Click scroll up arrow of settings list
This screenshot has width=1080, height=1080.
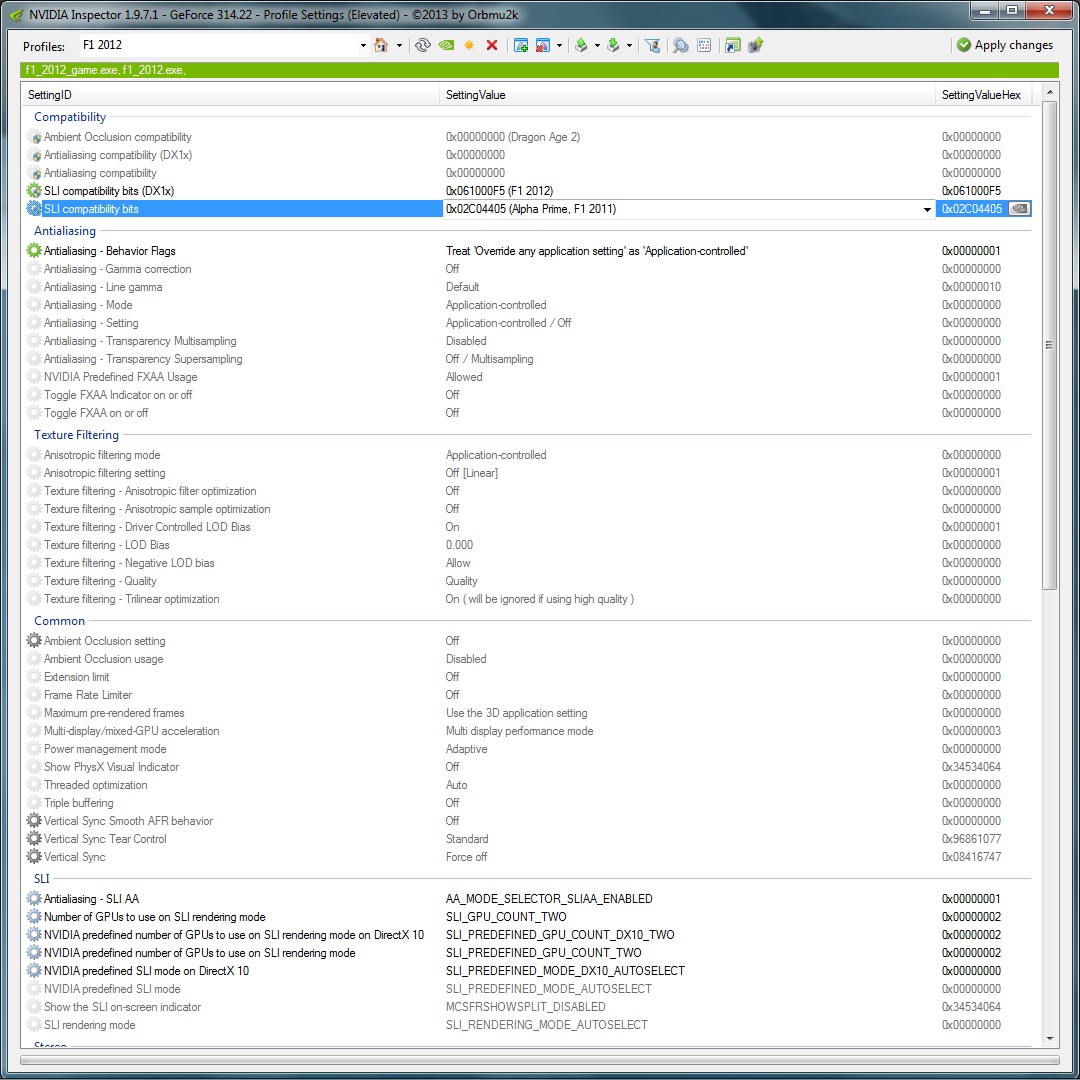point(1049,92)
